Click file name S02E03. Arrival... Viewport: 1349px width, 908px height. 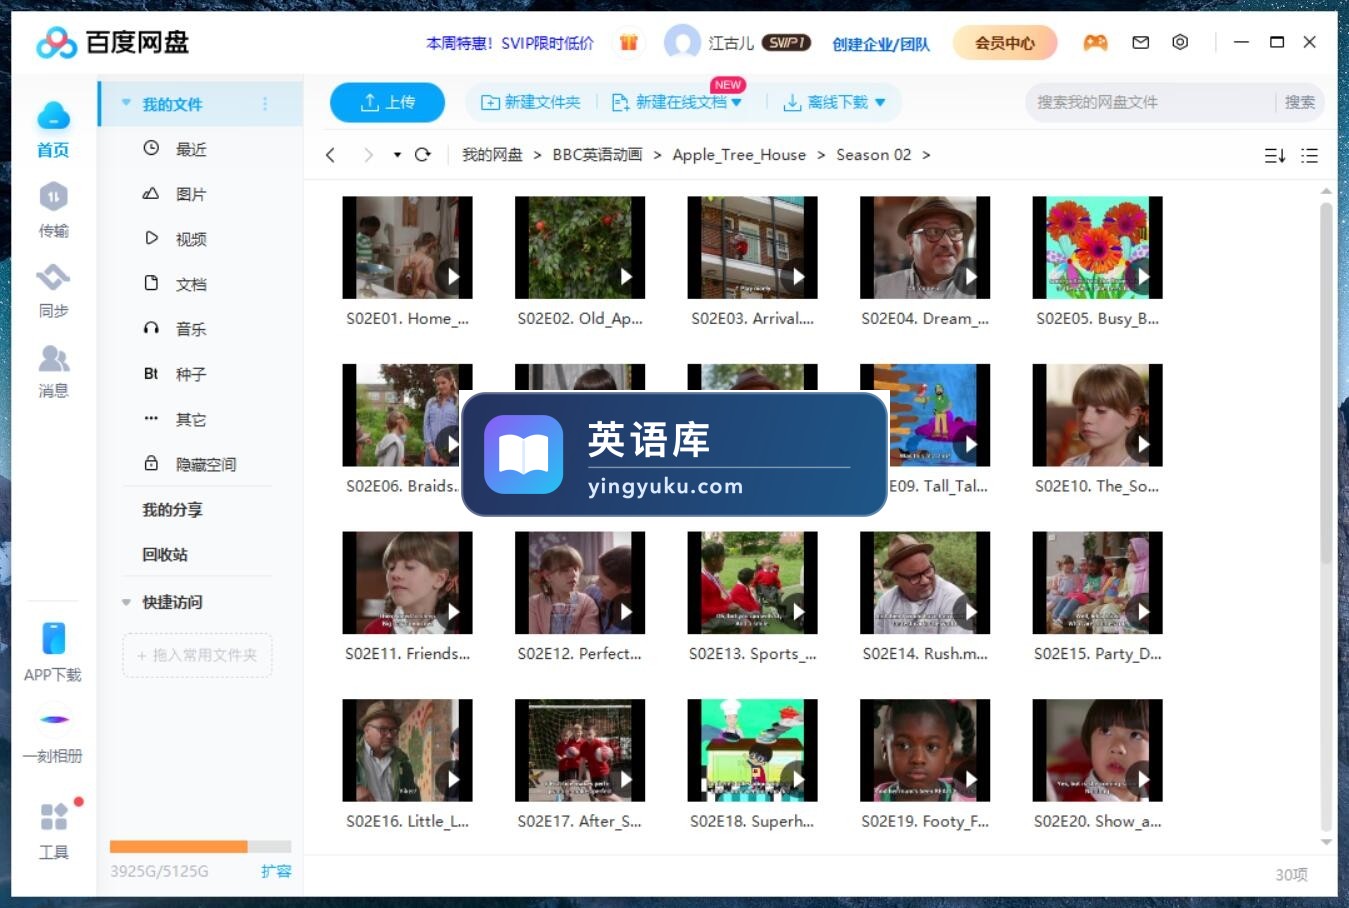[752, 319]
